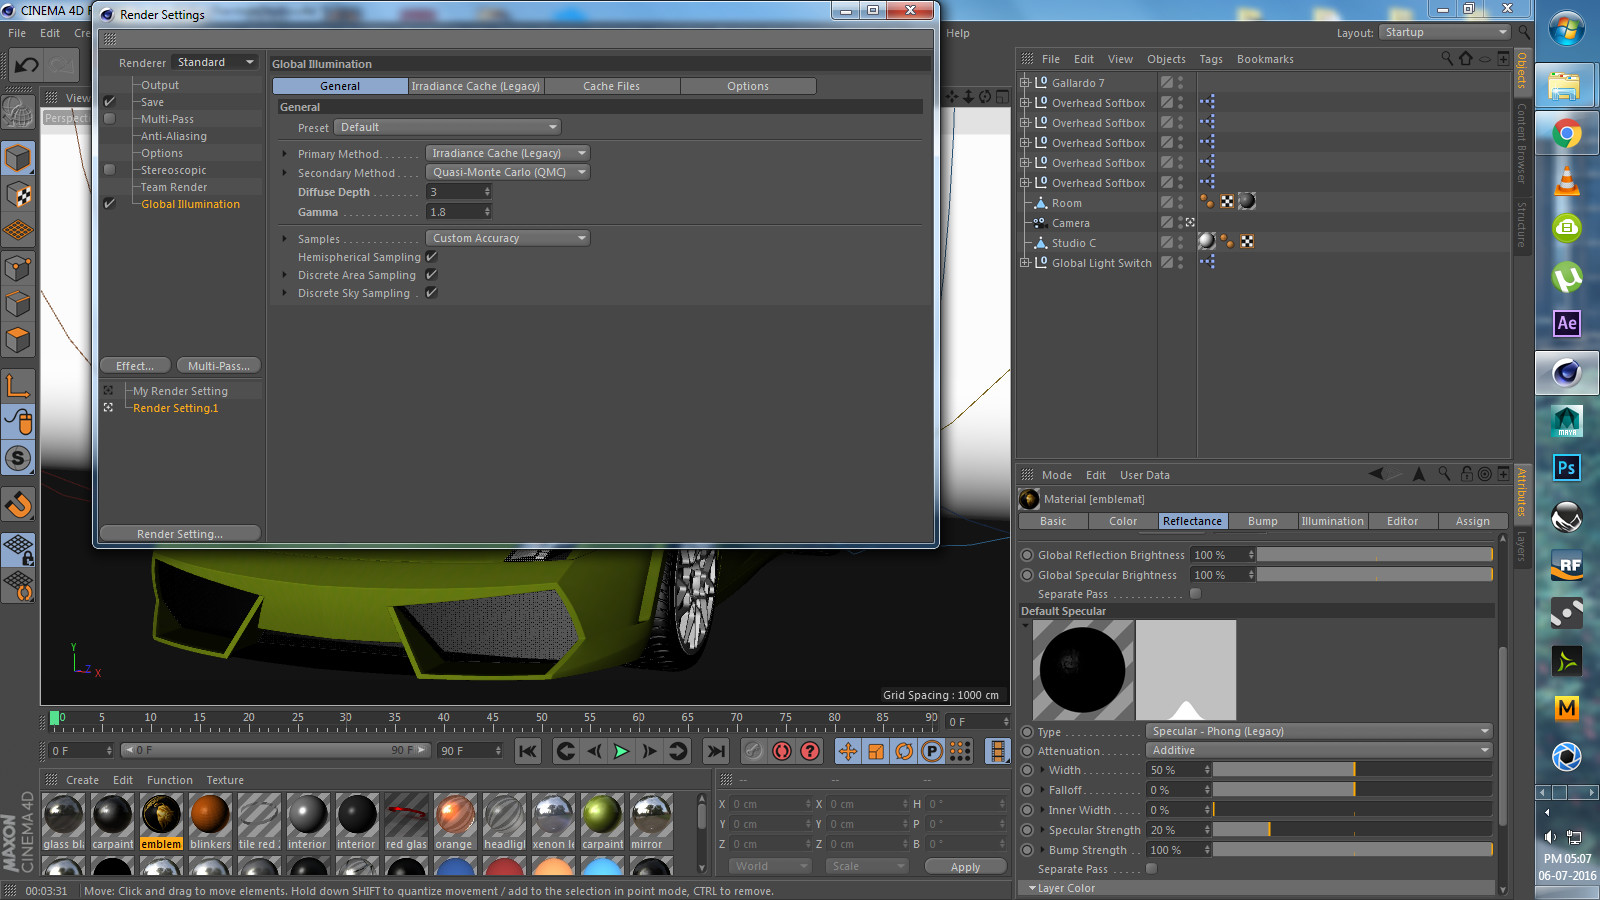Toggle Discrete Sky Sampling checkbox
The width and height of the screenshot is (1600, 900).
click(x=432, y=293)
